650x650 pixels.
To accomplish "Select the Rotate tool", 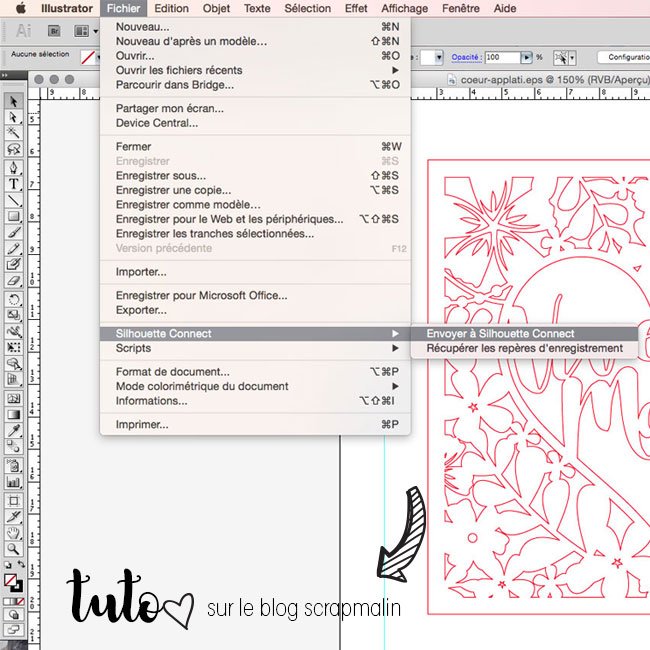I will tap(13, 299).
